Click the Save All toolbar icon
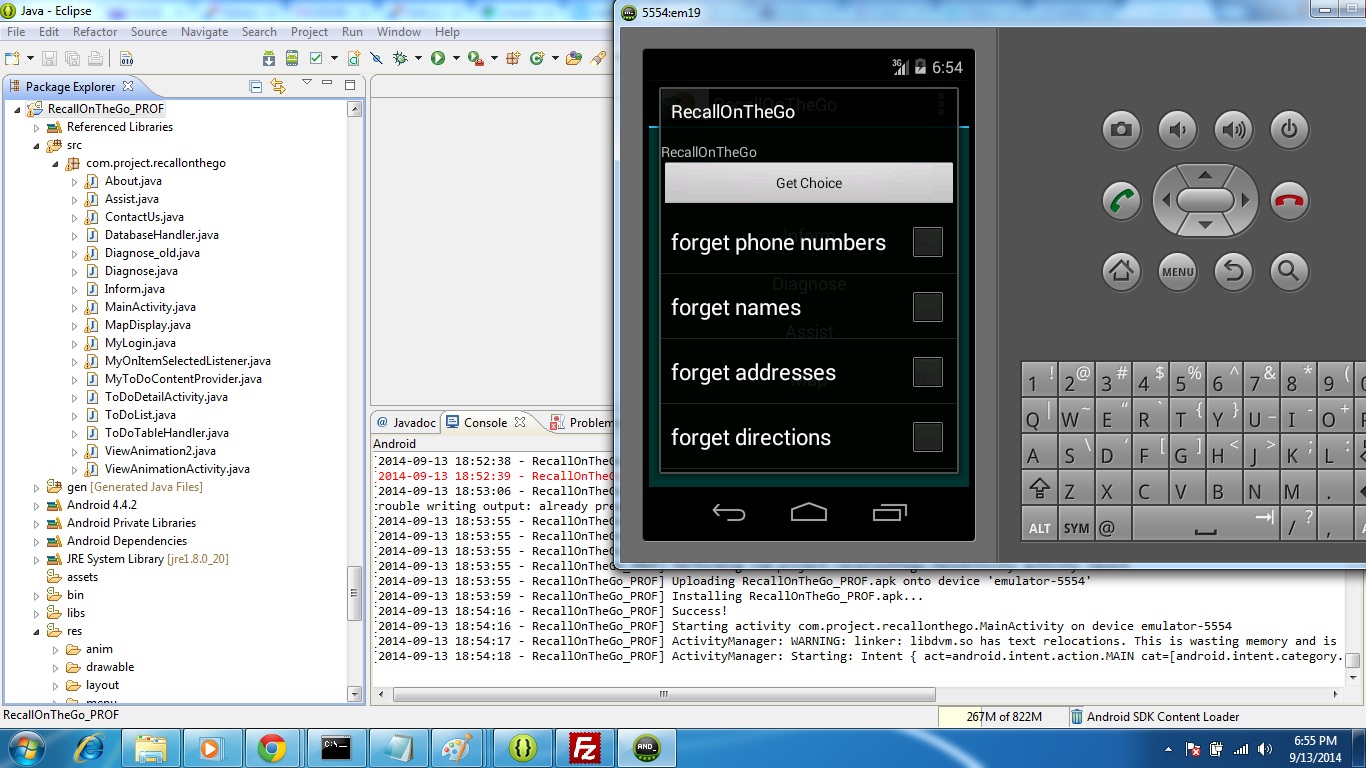 coord(72,58)
